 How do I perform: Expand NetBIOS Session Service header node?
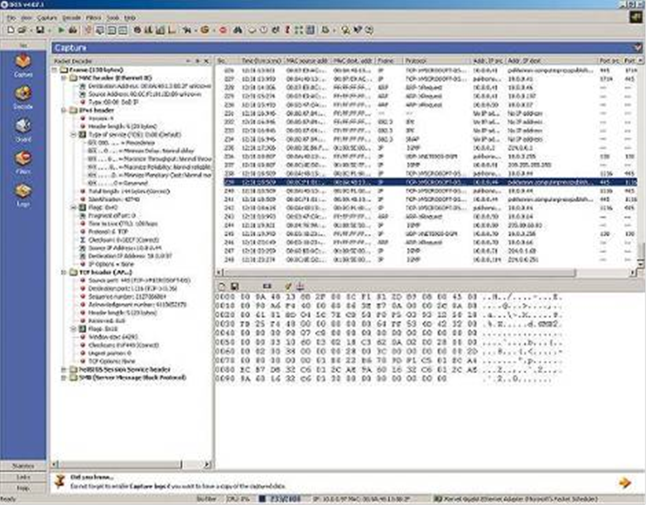pyautogui.click(x=64, y=369)
